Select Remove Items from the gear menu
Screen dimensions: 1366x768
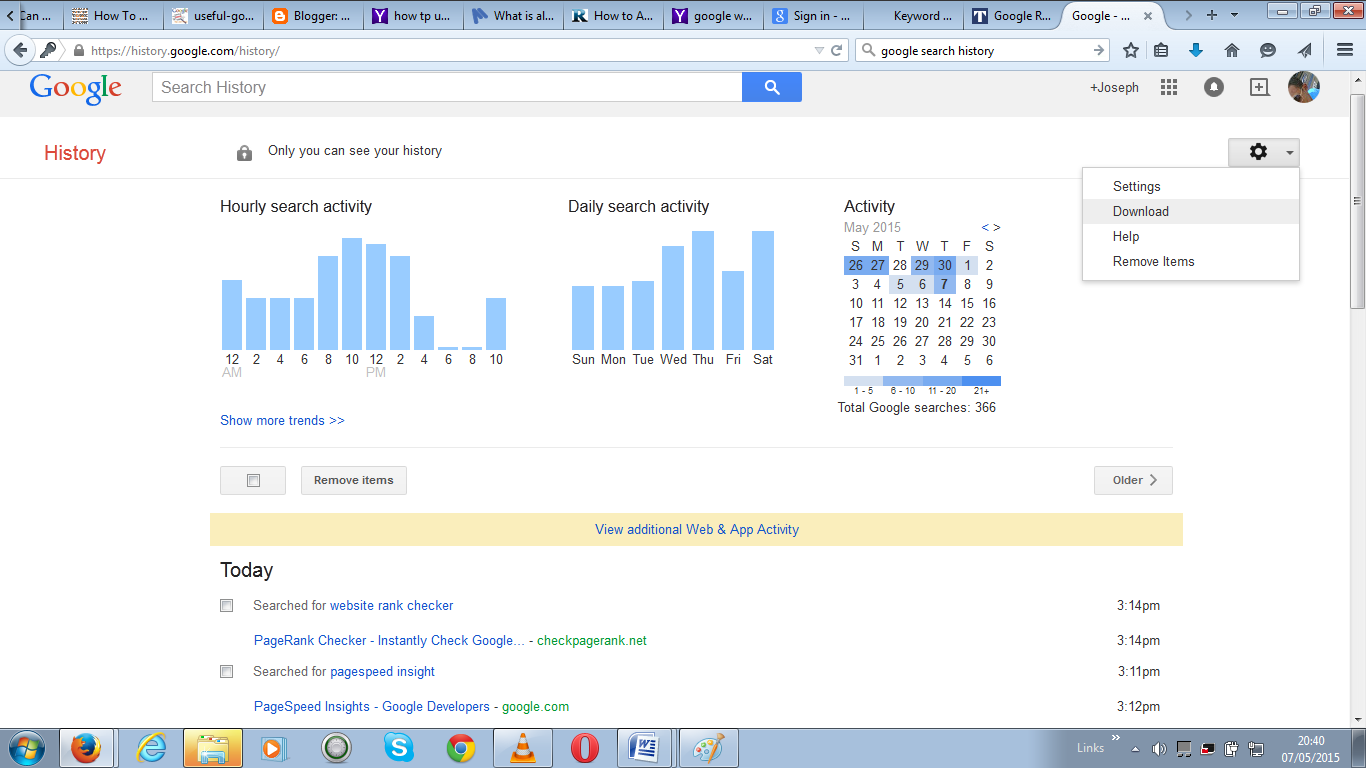pos(1191,261)
